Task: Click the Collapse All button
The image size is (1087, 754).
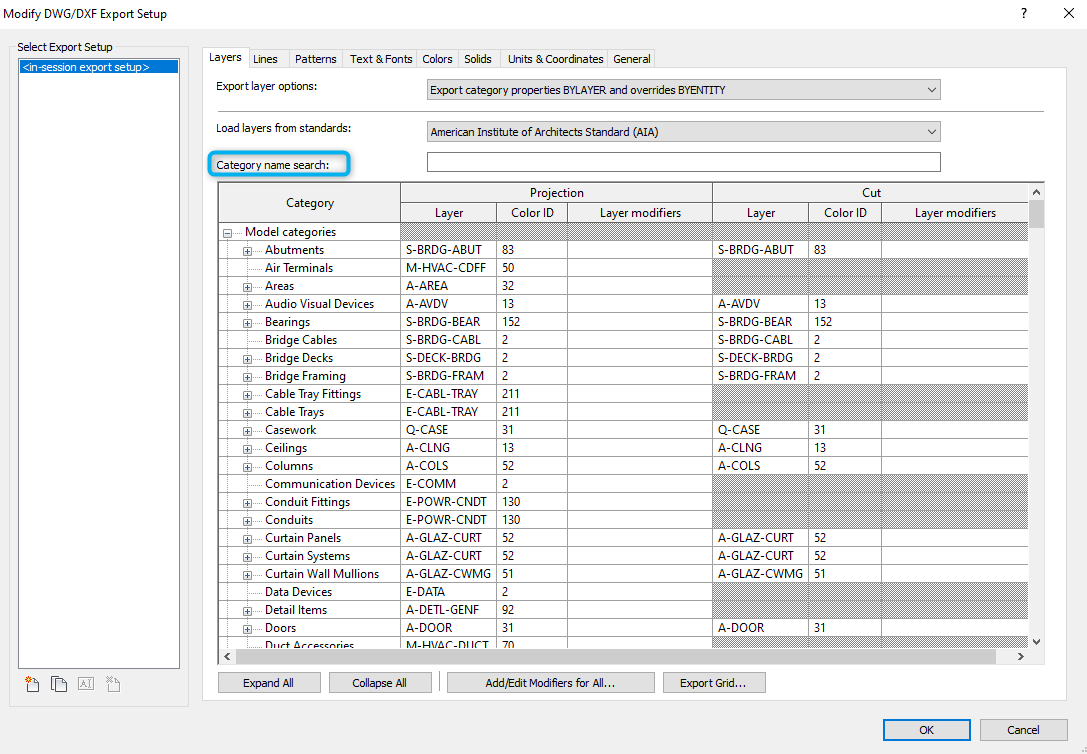Action: 380,682
